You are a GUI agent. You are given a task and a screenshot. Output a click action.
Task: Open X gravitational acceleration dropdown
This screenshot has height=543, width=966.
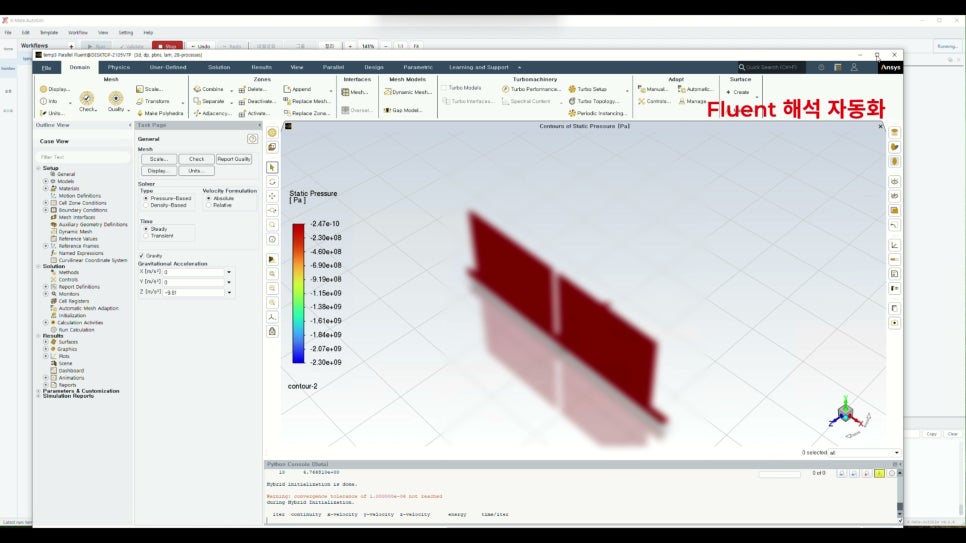(229, 272)
